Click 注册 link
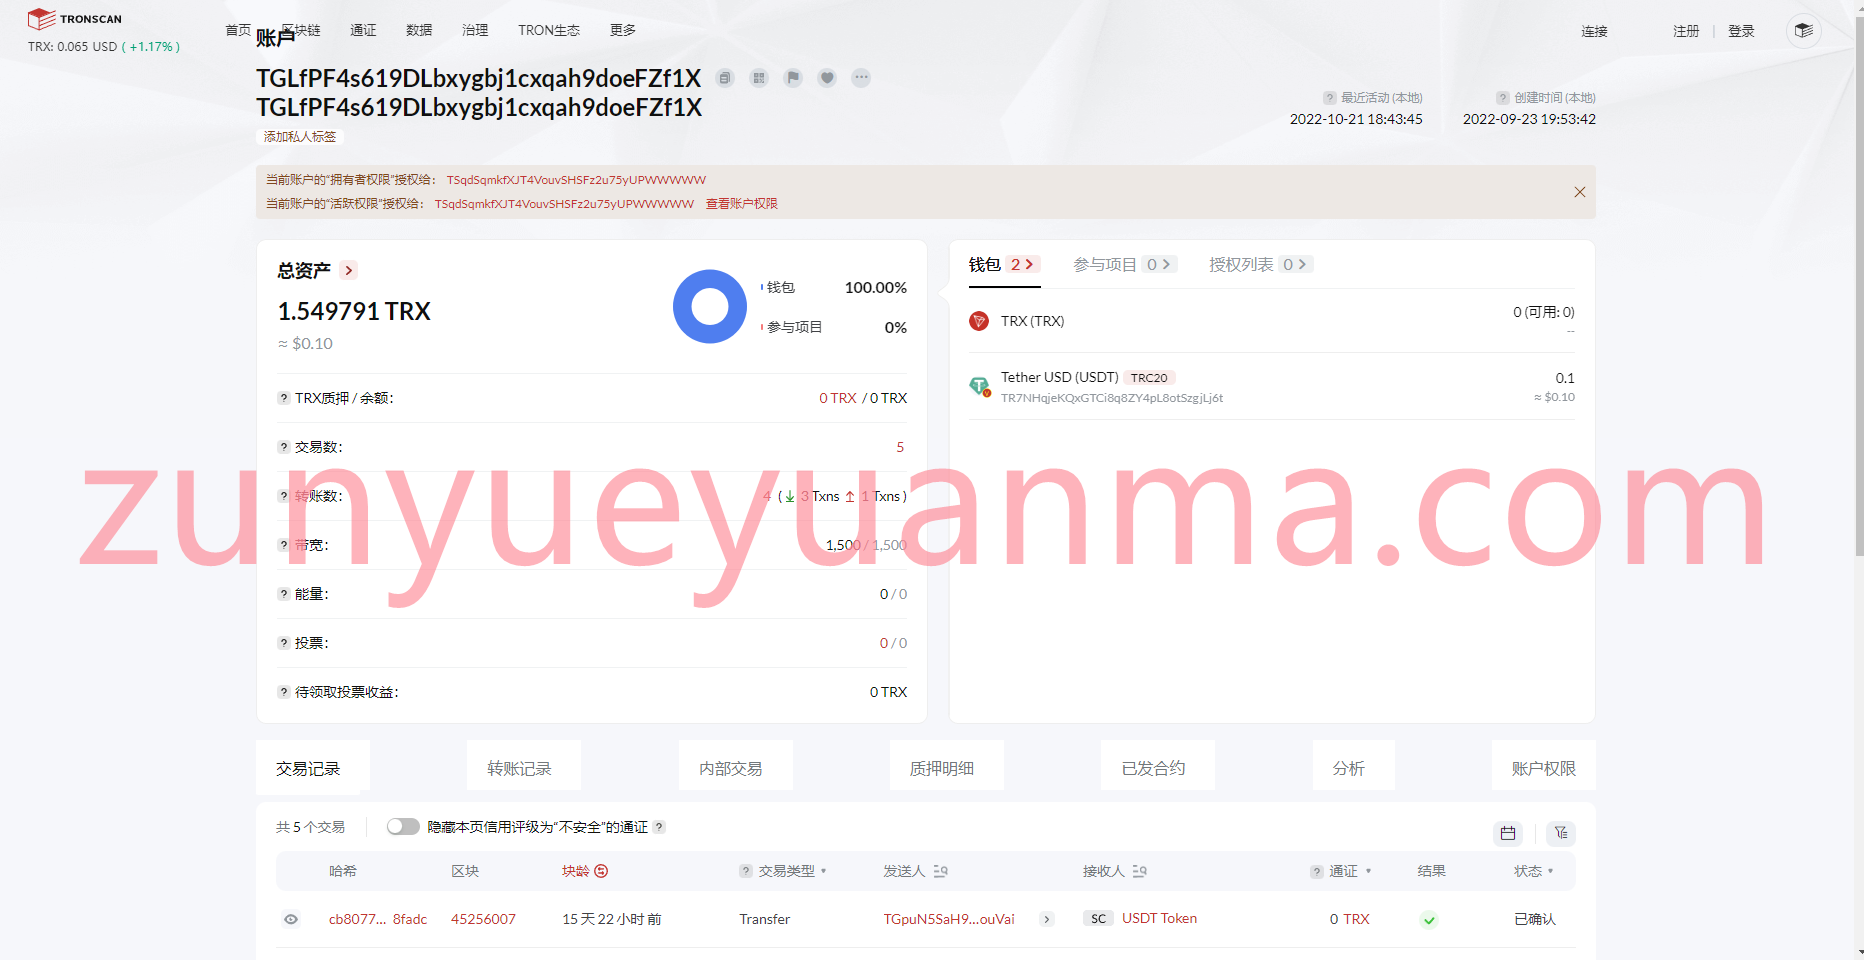The image size is (1864, 960). (x=1686, y=31)
